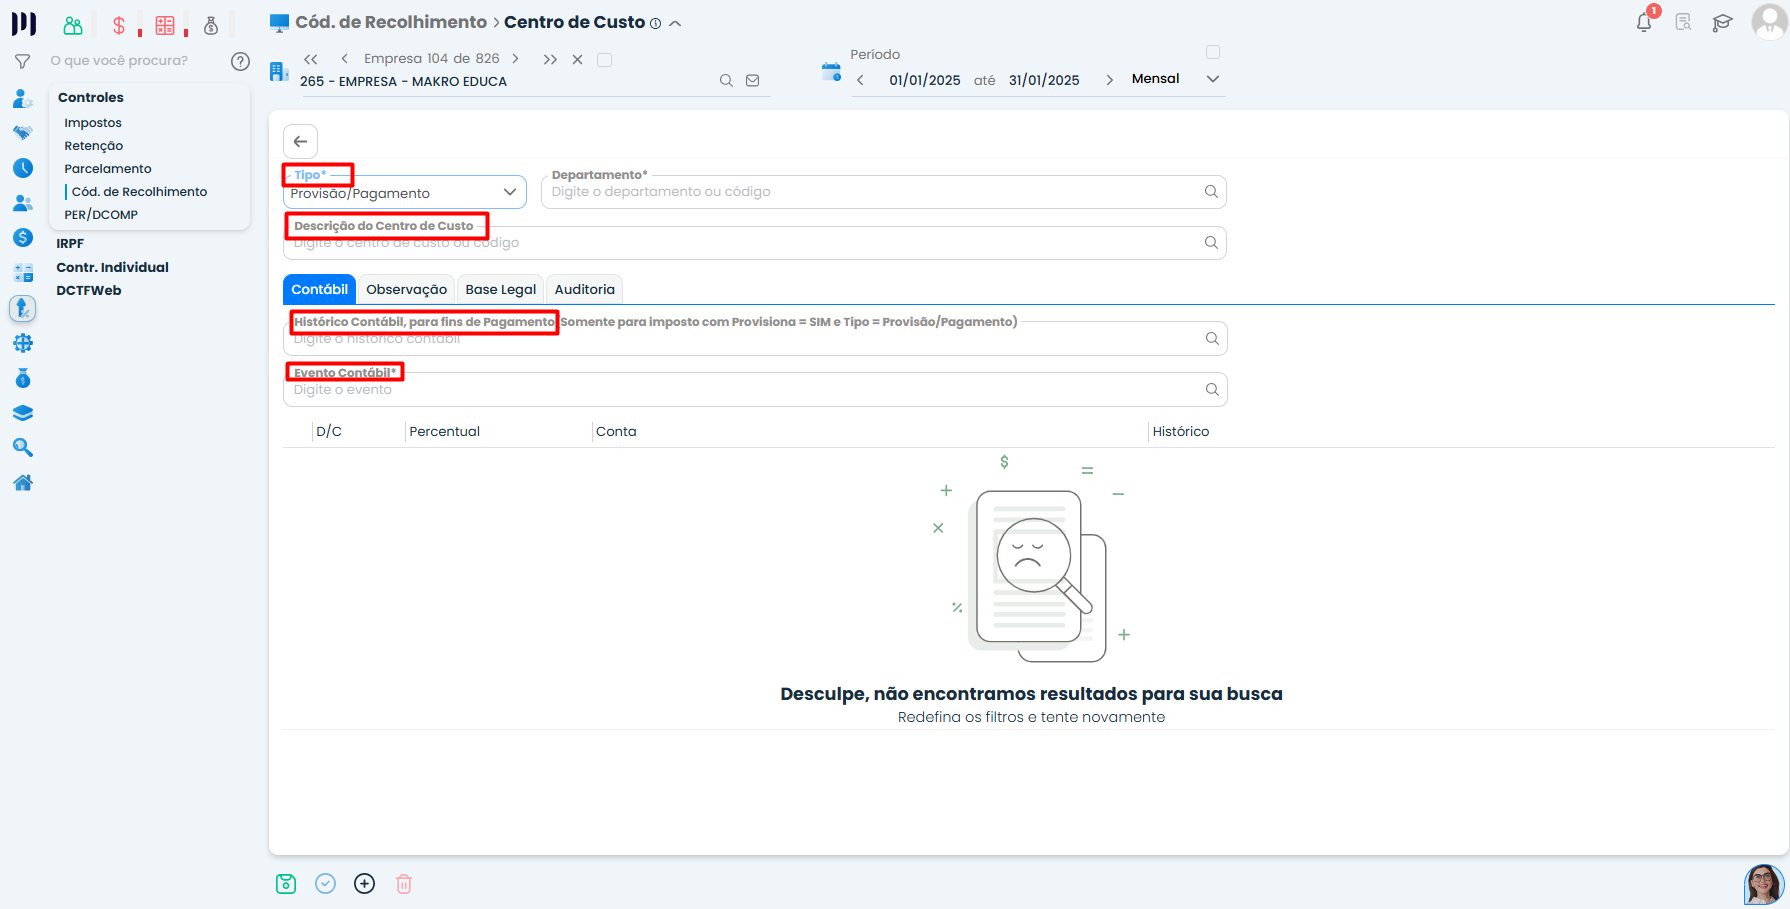The image size is (1790, 909).
Task: Toggle the checkbox next to company navigation
Action: coord(604,60)
